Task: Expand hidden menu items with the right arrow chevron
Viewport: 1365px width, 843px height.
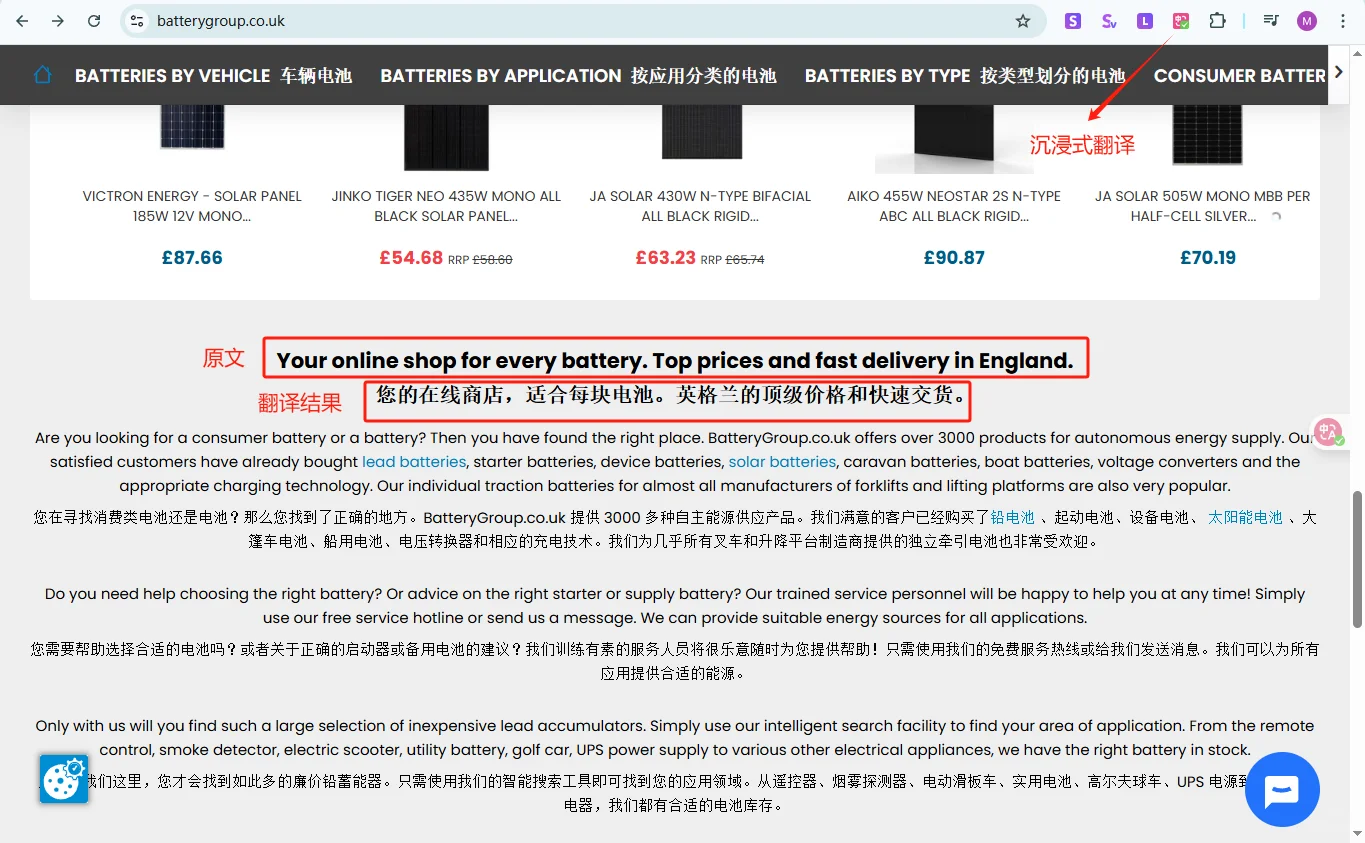Action: (1338, 72)
